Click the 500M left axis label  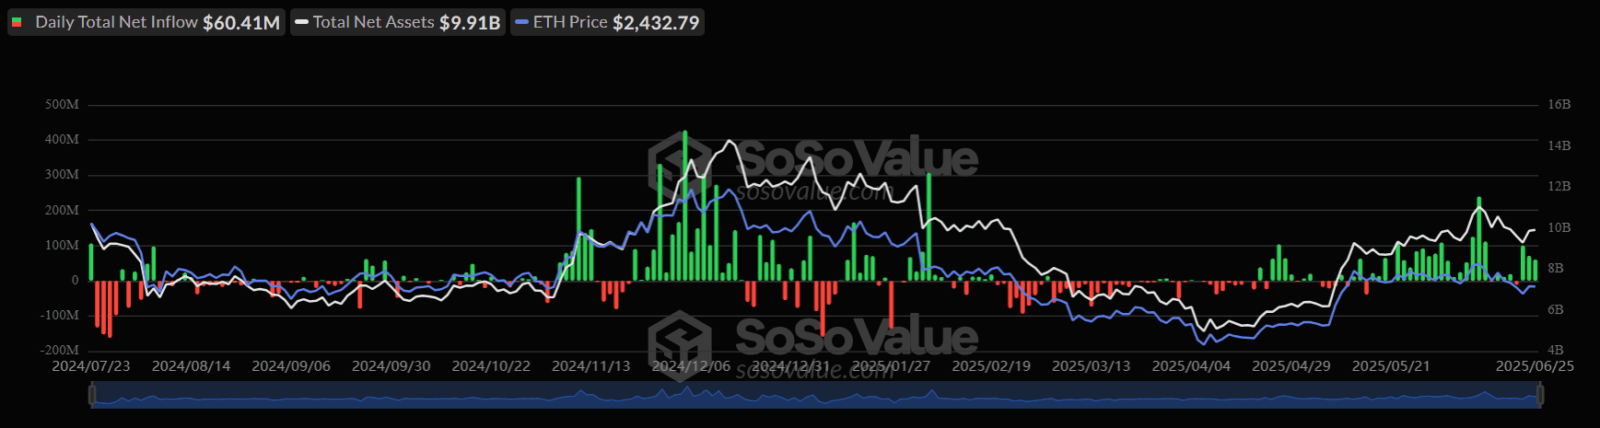(62, 104)
